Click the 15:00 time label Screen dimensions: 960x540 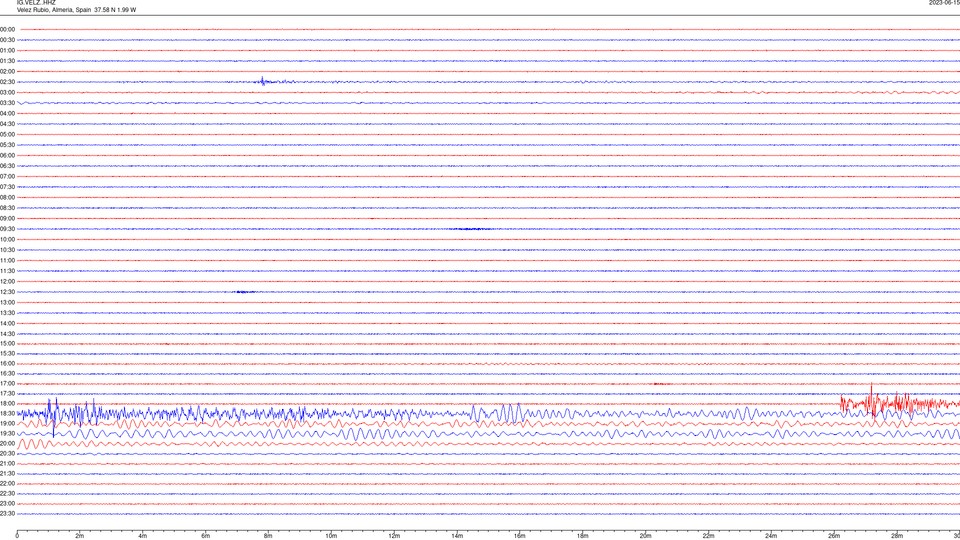pos(7,343)
